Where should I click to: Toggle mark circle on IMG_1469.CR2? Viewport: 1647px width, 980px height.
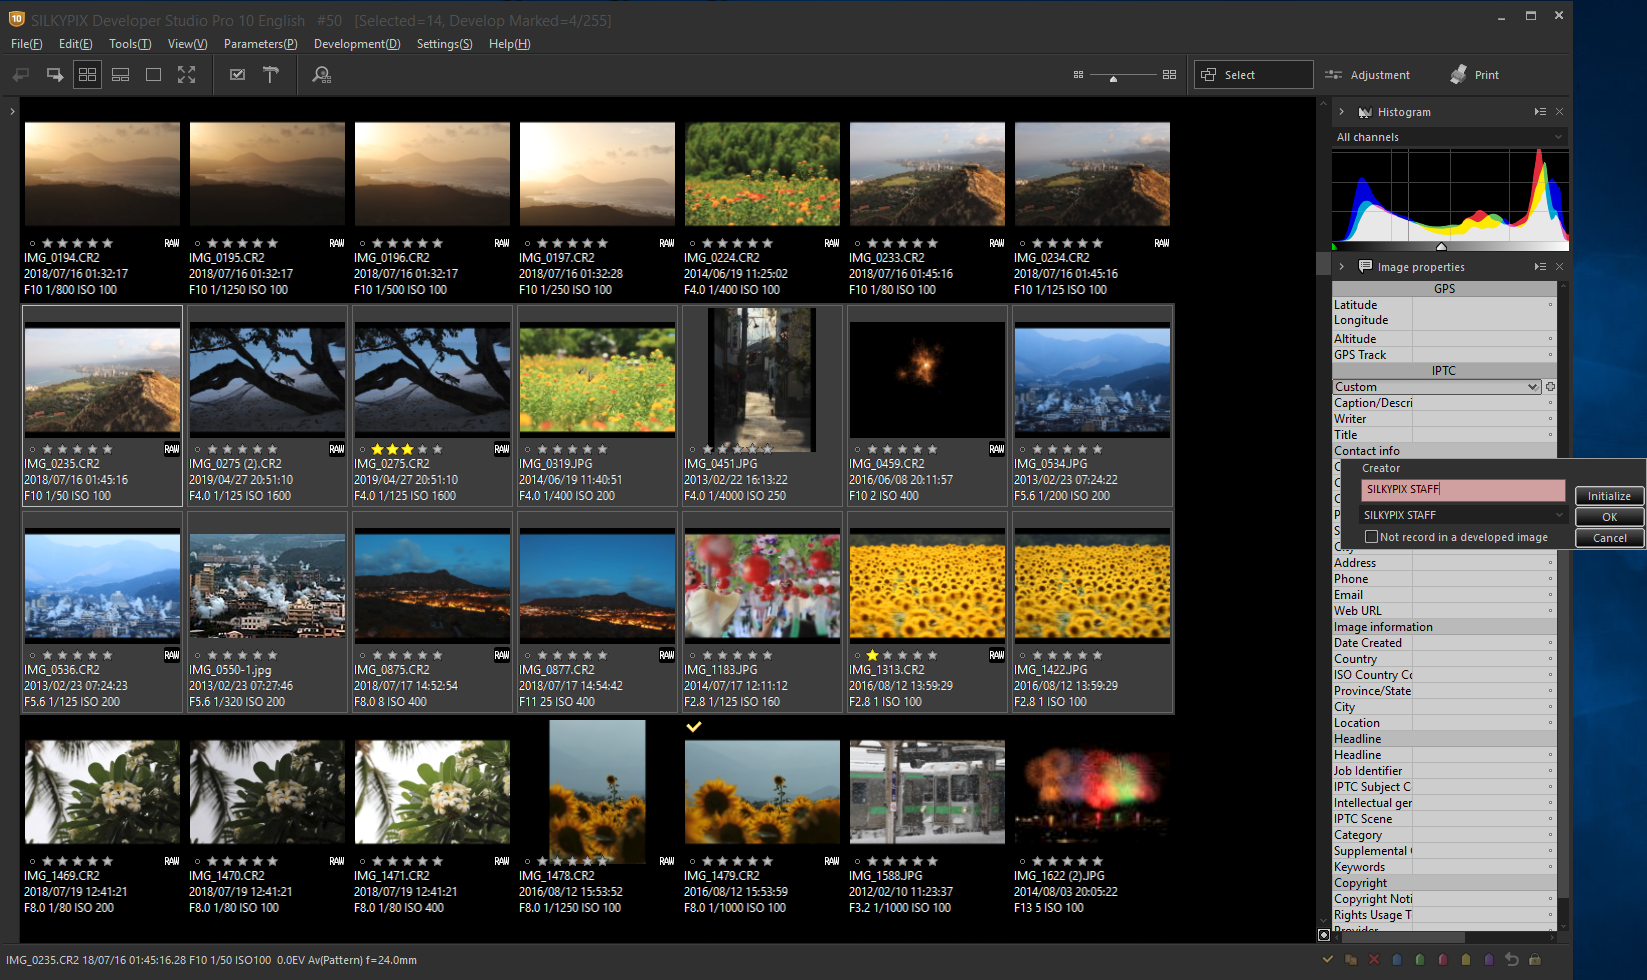tap(32, 861)
